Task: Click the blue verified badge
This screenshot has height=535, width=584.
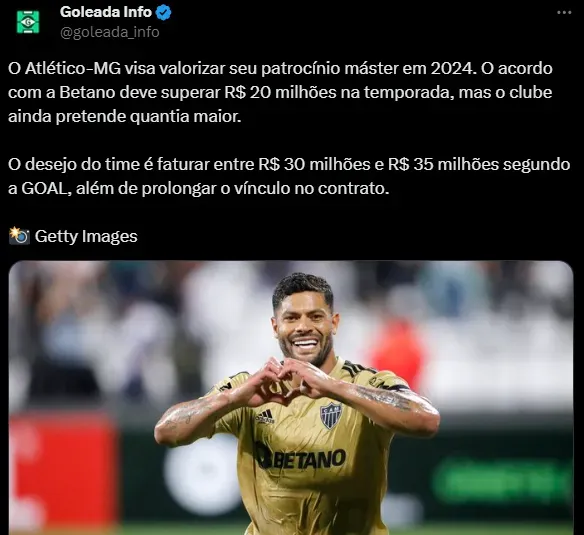Action: 163,13
